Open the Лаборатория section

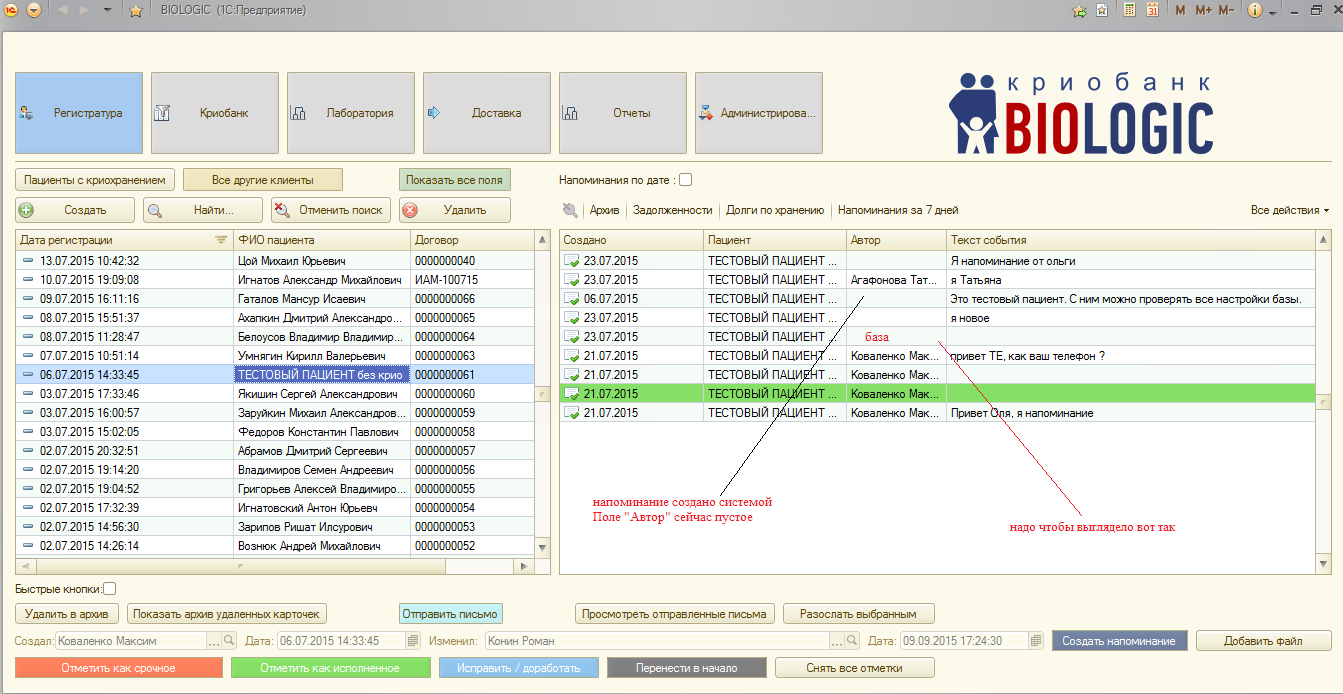pos(351,113)
